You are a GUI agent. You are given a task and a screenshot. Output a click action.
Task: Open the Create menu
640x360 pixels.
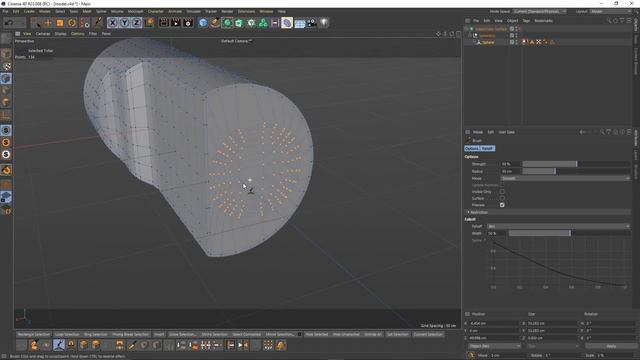pos(29,11)
